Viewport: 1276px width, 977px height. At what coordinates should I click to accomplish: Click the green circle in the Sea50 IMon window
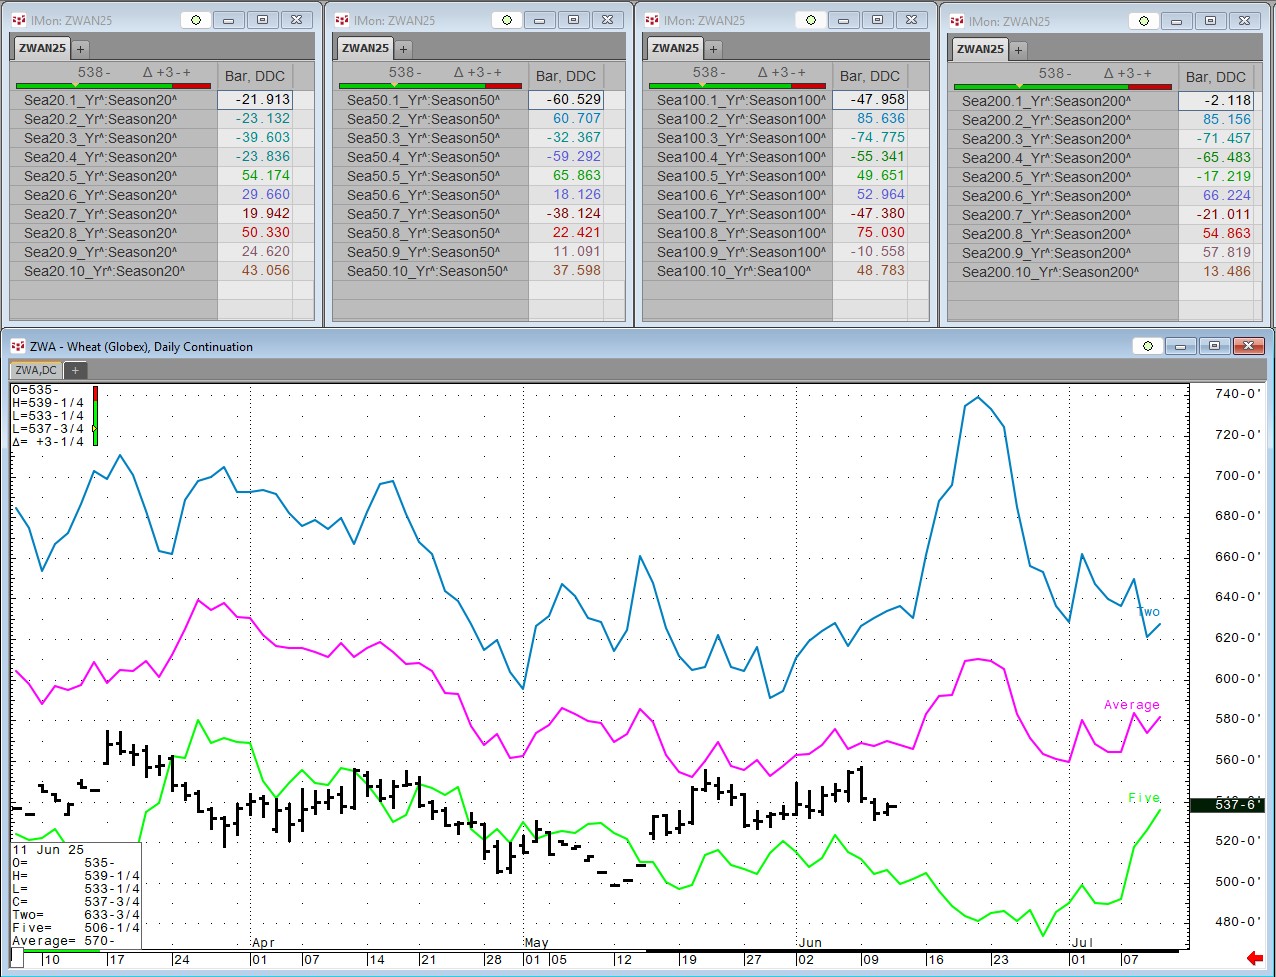tap(507, 20)
